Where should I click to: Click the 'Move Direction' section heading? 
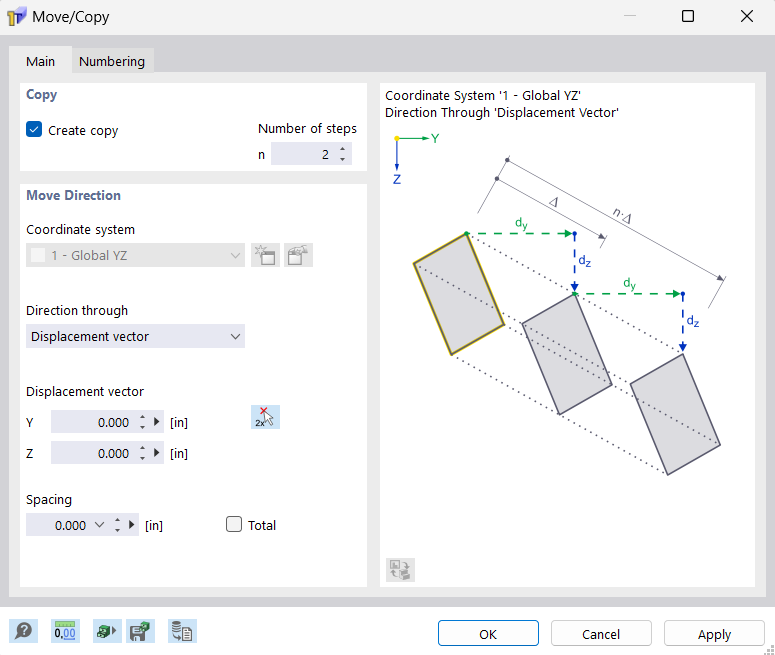point(73,195)
